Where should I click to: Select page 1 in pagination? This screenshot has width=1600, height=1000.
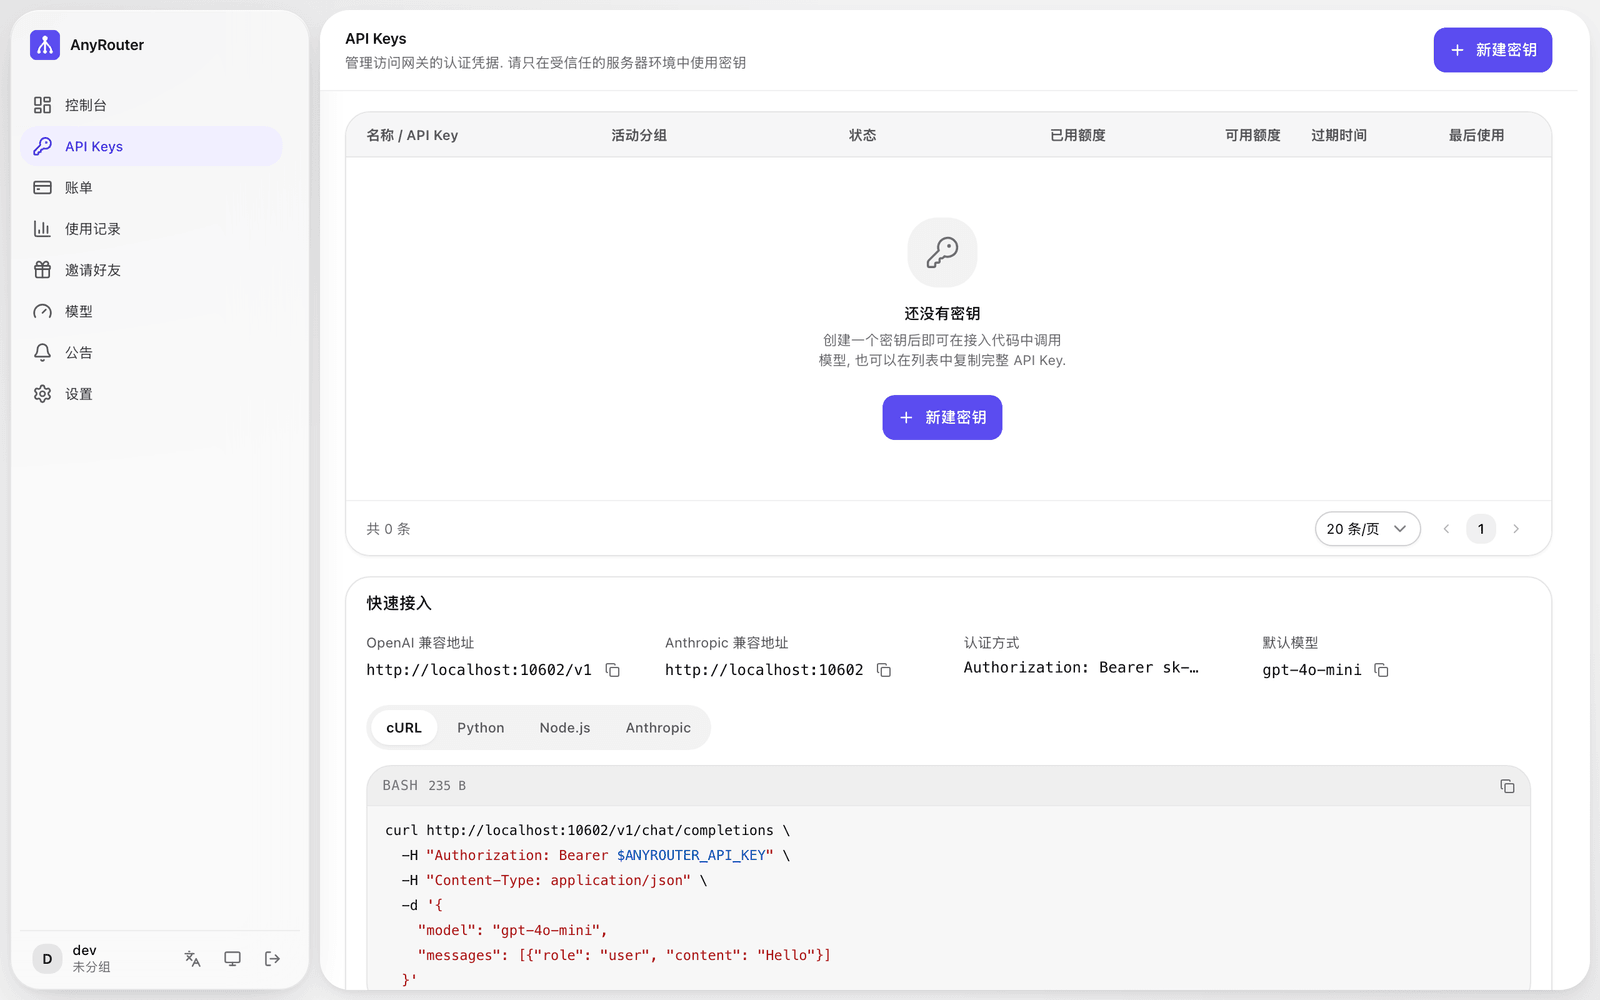[1481, 529]
